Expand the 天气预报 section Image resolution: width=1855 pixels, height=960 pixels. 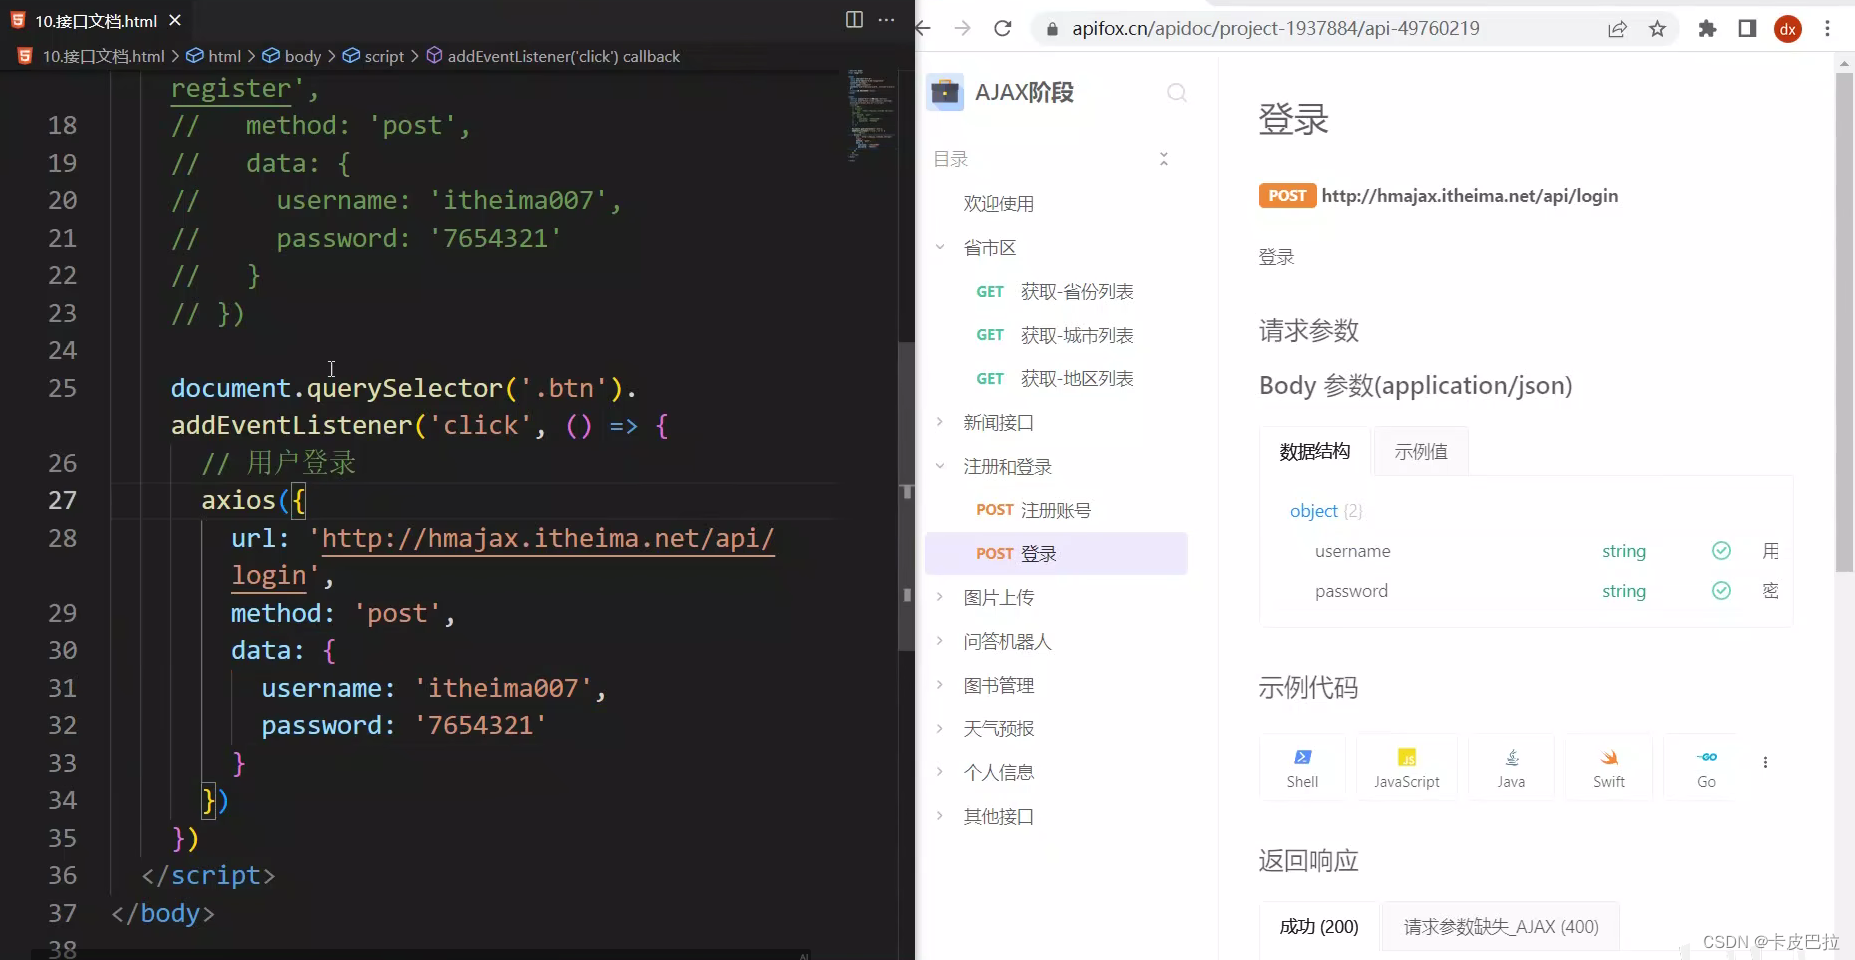(x=941, y=728)
